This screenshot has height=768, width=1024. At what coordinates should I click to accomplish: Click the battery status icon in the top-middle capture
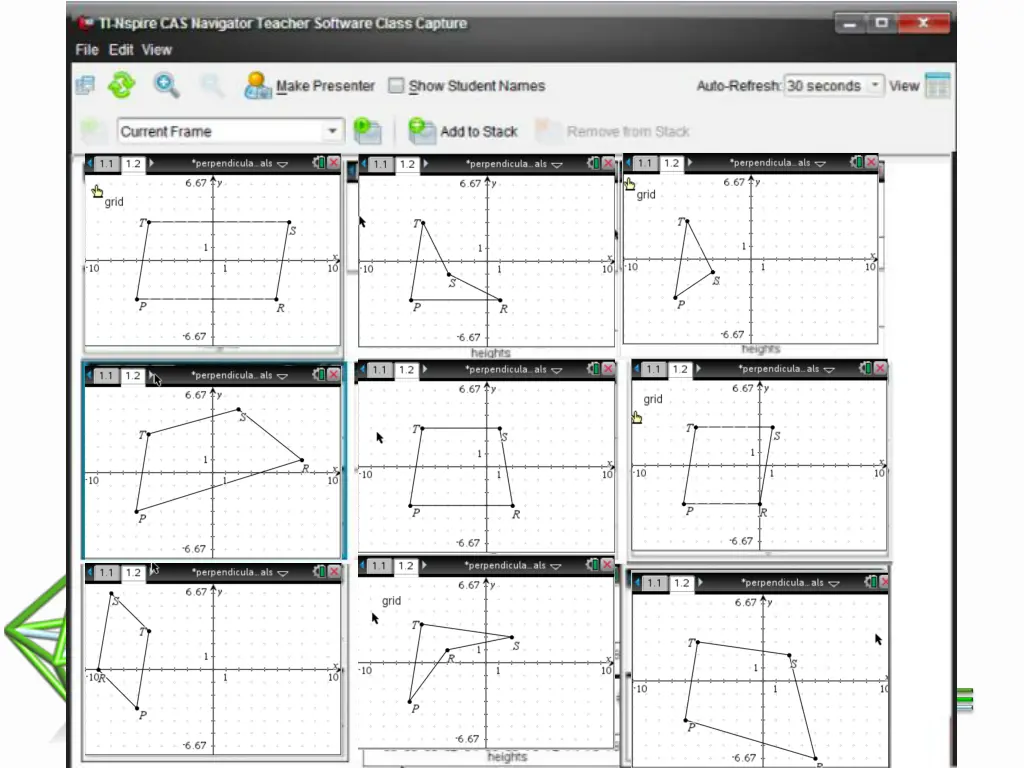tap(593, 163)
